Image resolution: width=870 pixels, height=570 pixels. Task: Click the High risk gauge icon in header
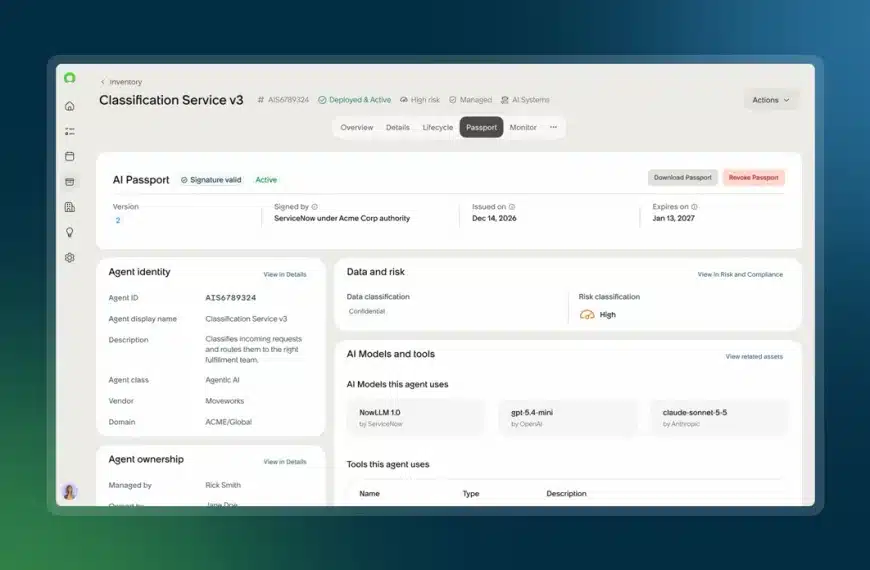pos(404,100)
